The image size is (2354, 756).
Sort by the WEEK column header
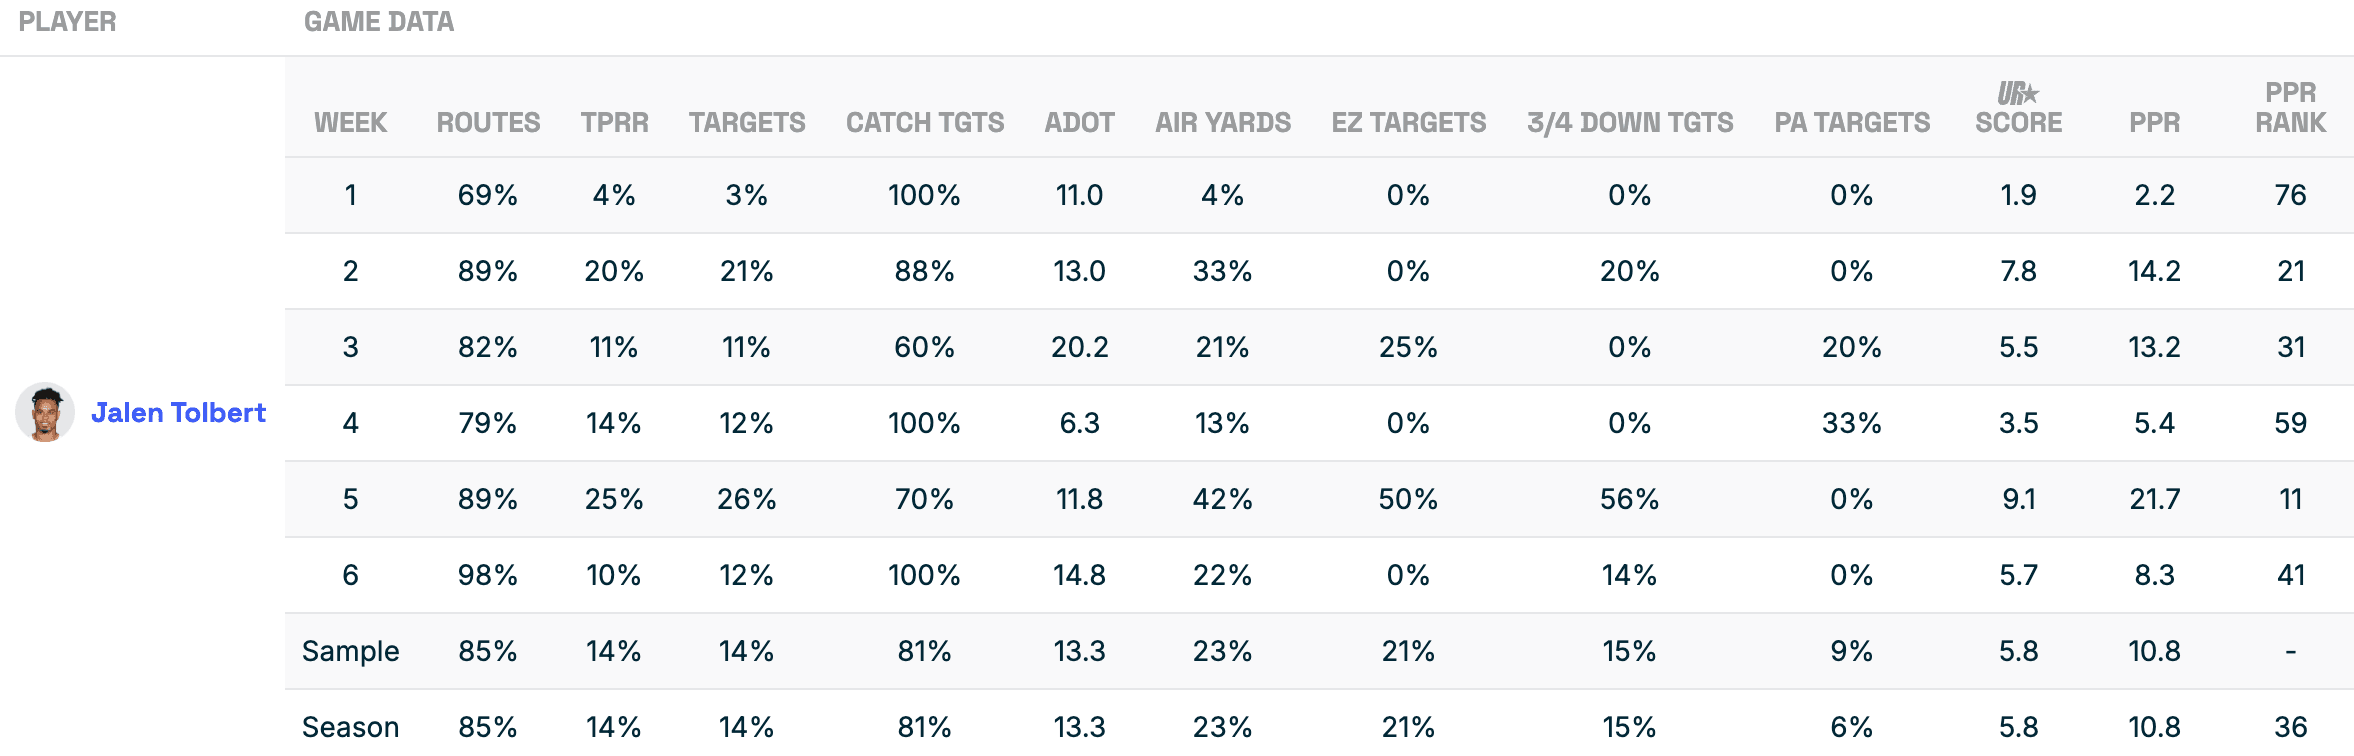350,122
